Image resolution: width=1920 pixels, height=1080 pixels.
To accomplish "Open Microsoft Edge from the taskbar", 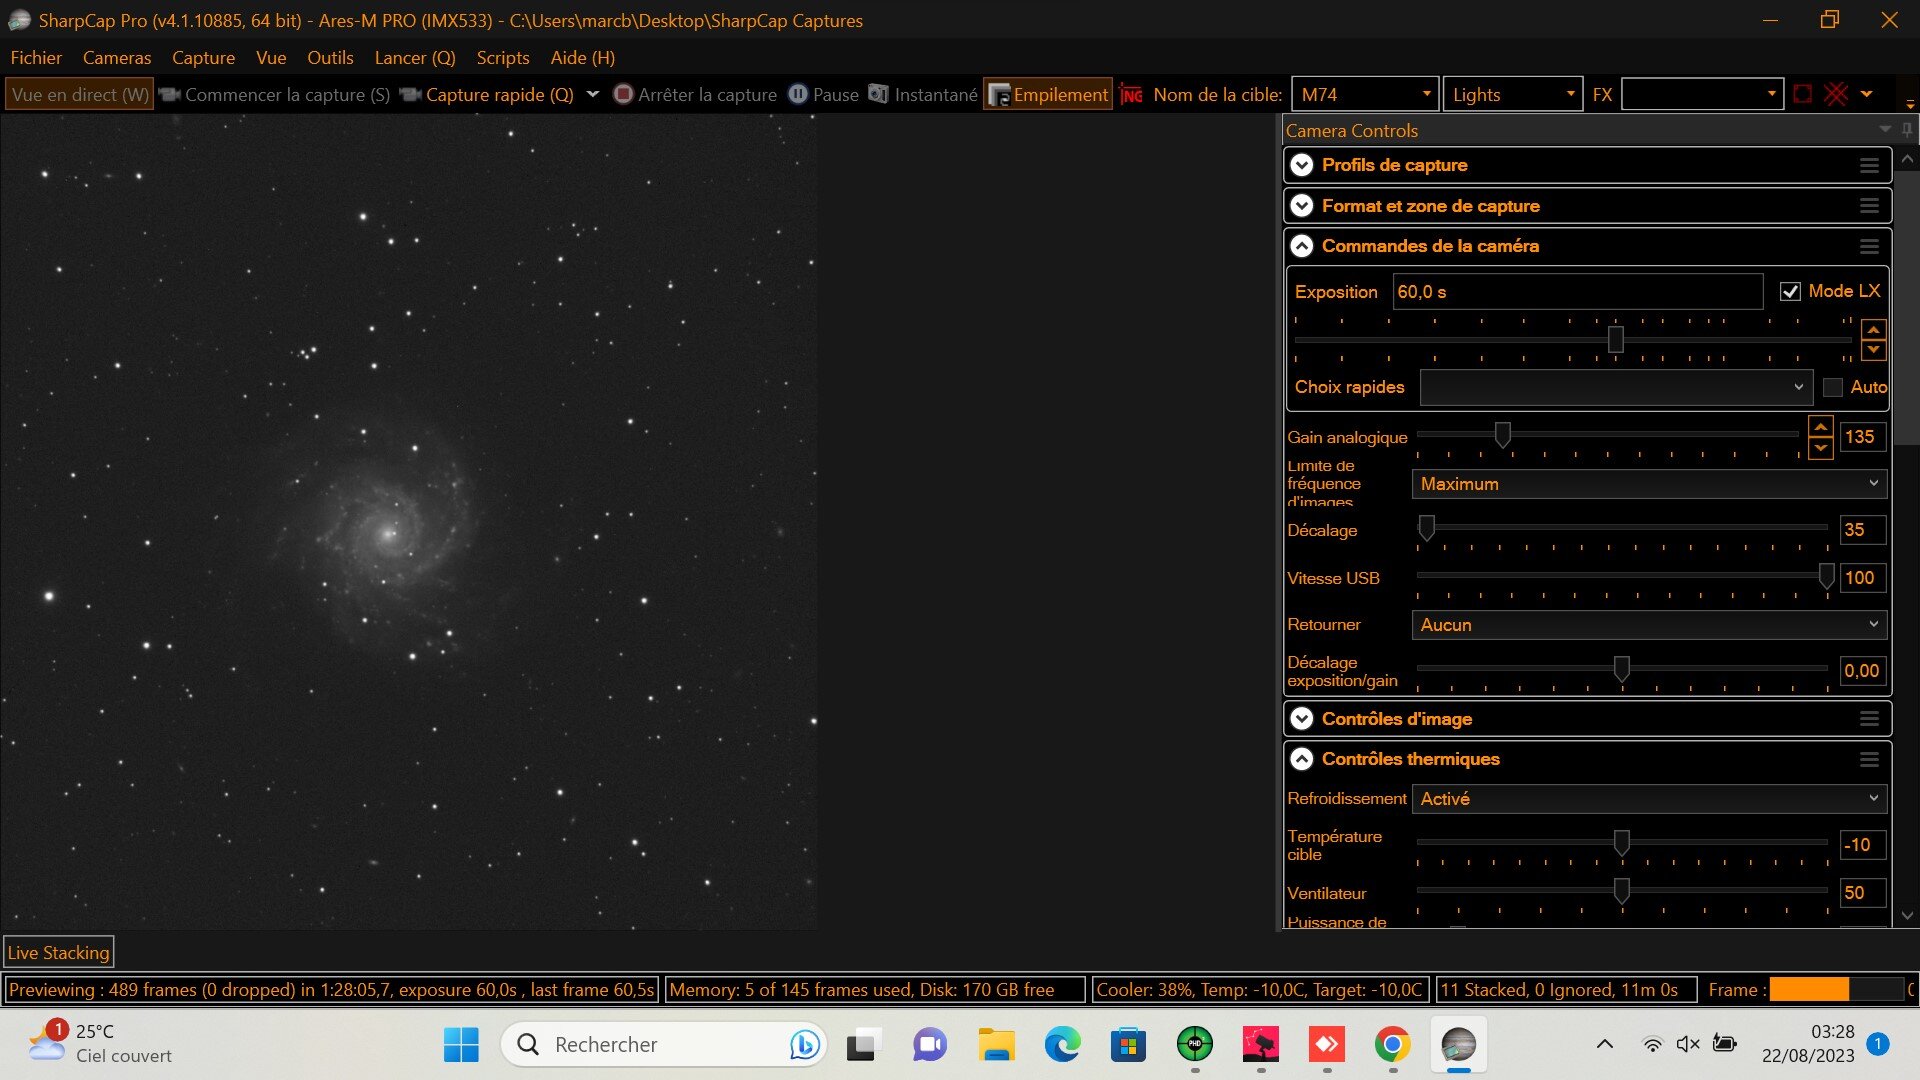I will click(1062, 1045).
